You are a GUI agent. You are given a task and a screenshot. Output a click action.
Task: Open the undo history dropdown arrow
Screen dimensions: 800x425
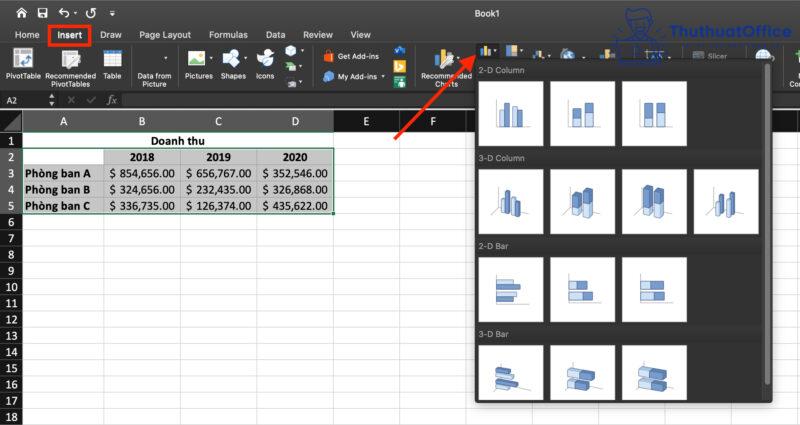[76, 13]
